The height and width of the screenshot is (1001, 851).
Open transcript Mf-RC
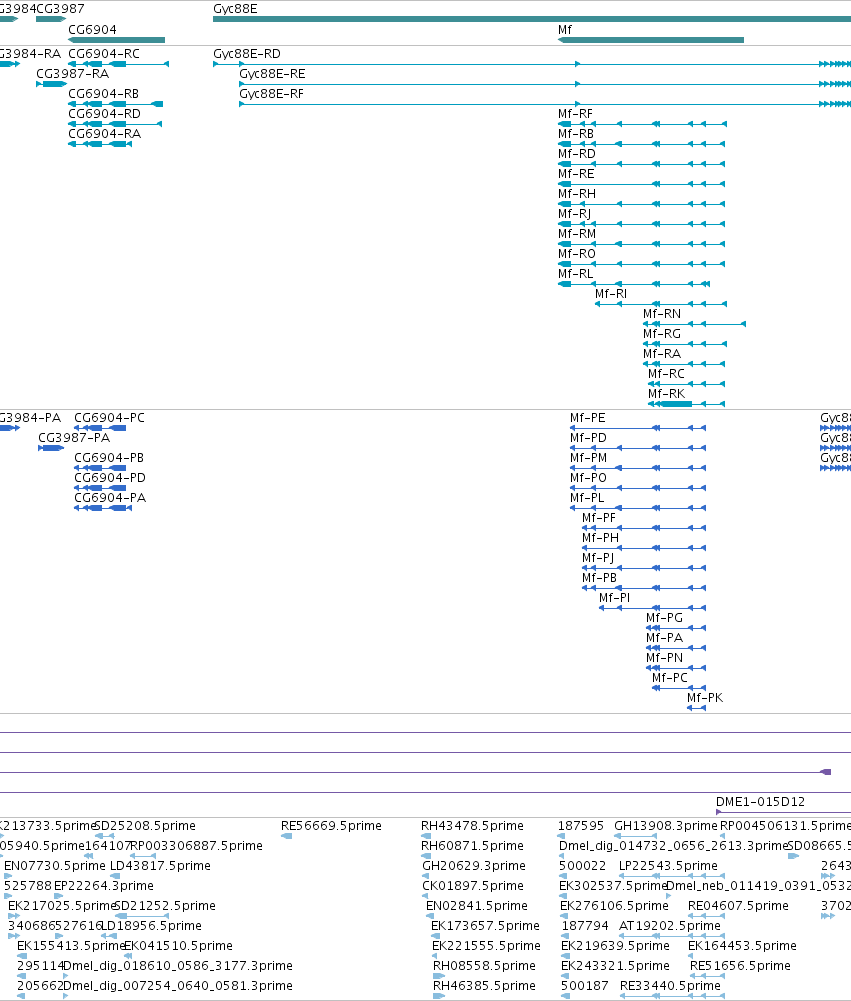point(666,374)
